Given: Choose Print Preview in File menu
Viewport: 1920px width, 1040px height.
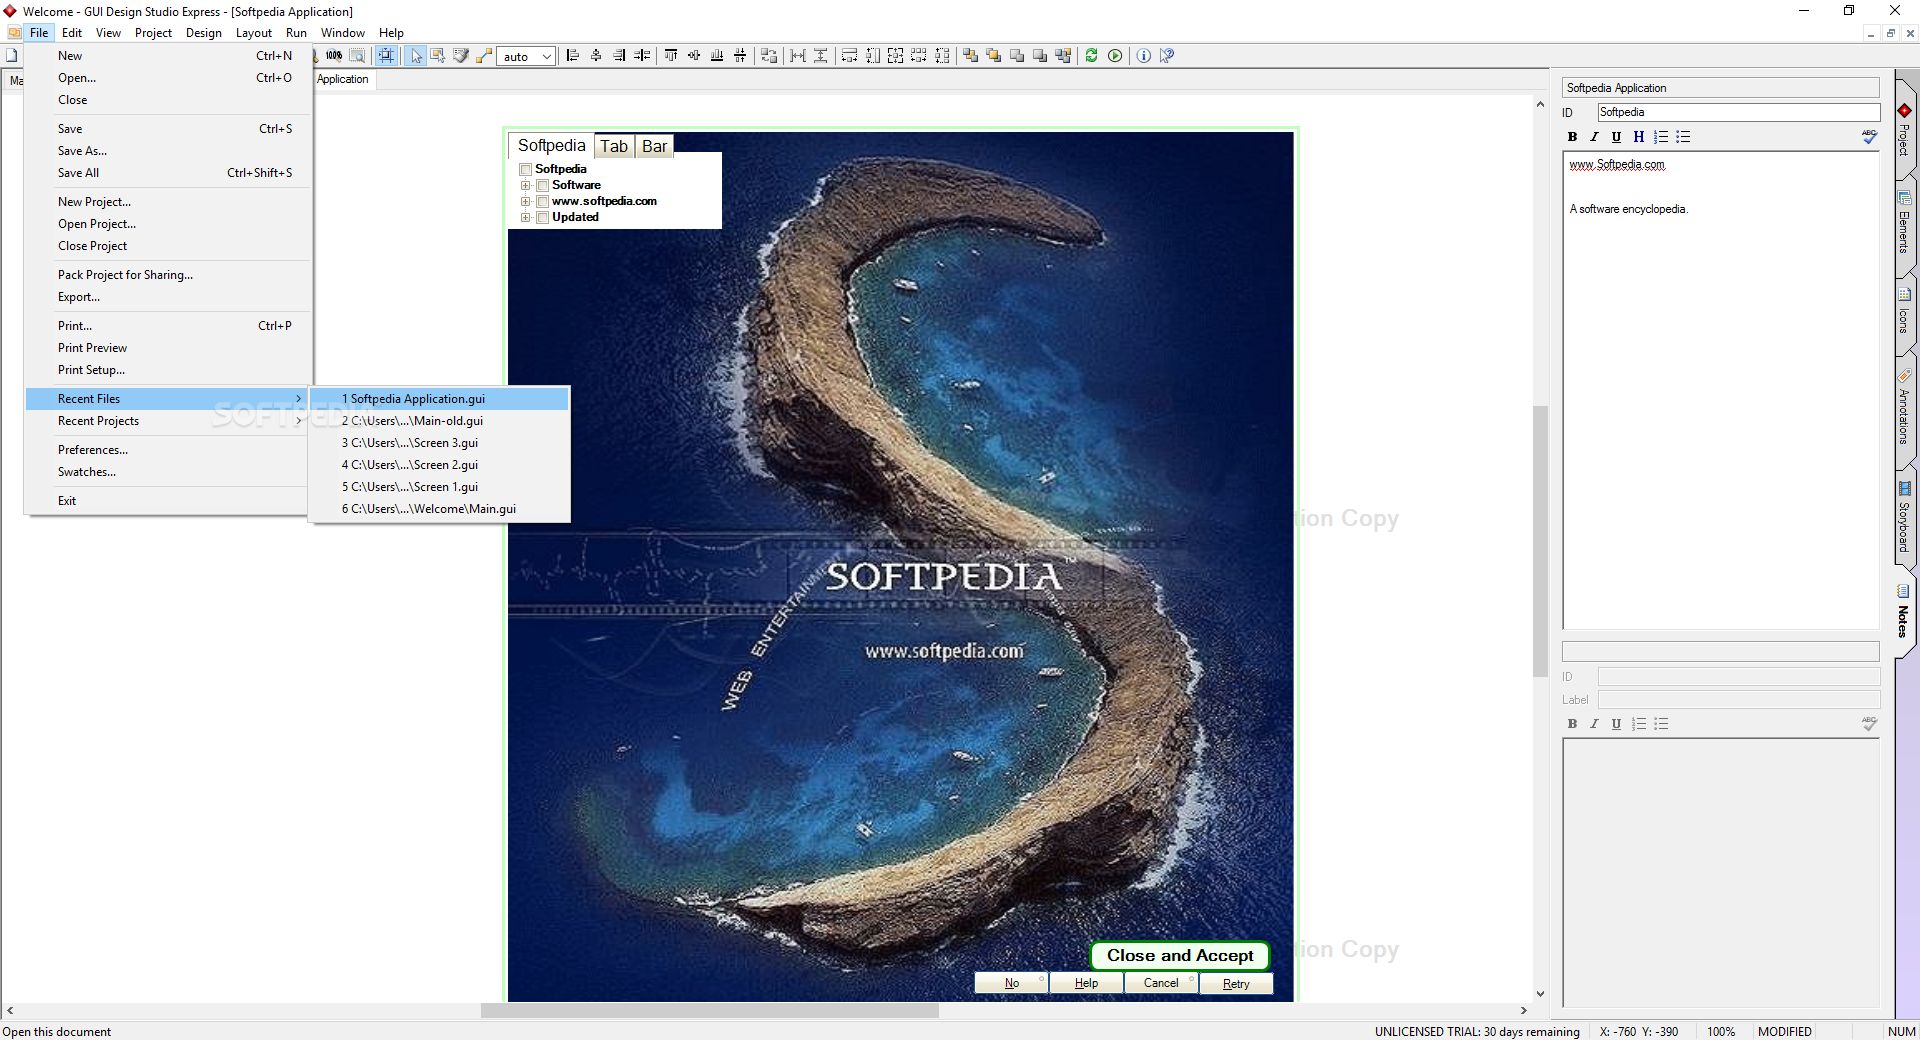Looking at the screenshot, I should 167,348.
